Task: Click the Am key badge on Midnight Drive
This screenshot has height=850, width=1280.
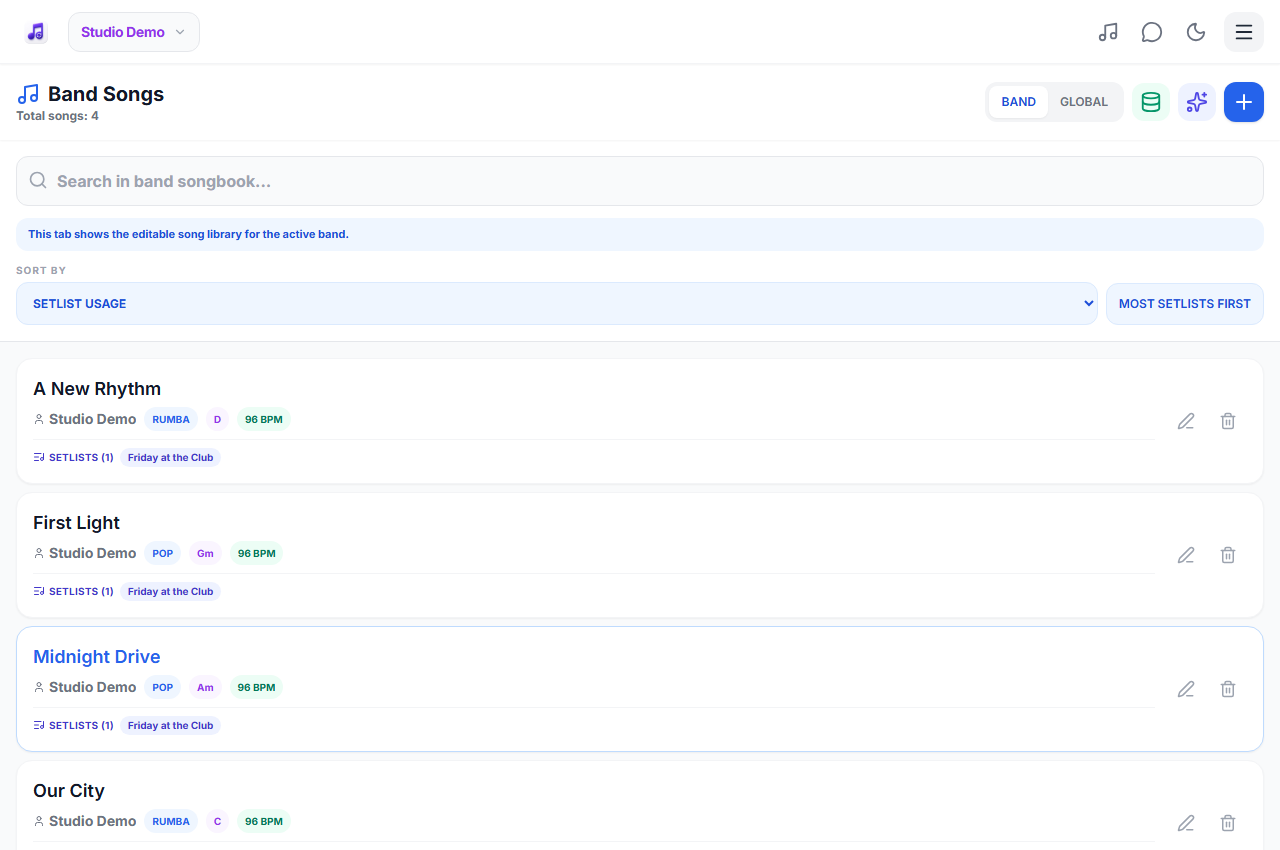Action: point(205,688)
